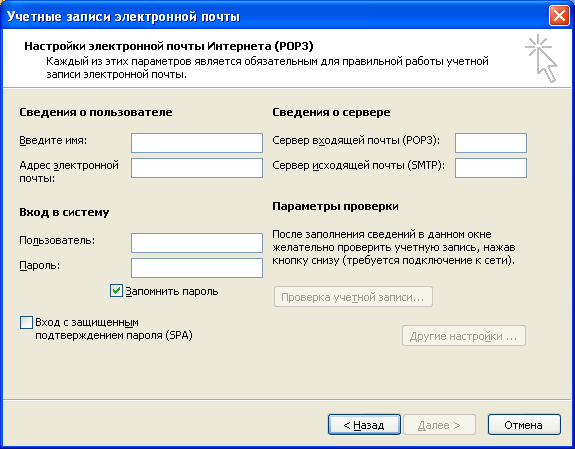Focus the Введите имя input field
This screenshot has width=575, height=449.
click(x=197, y=143)
